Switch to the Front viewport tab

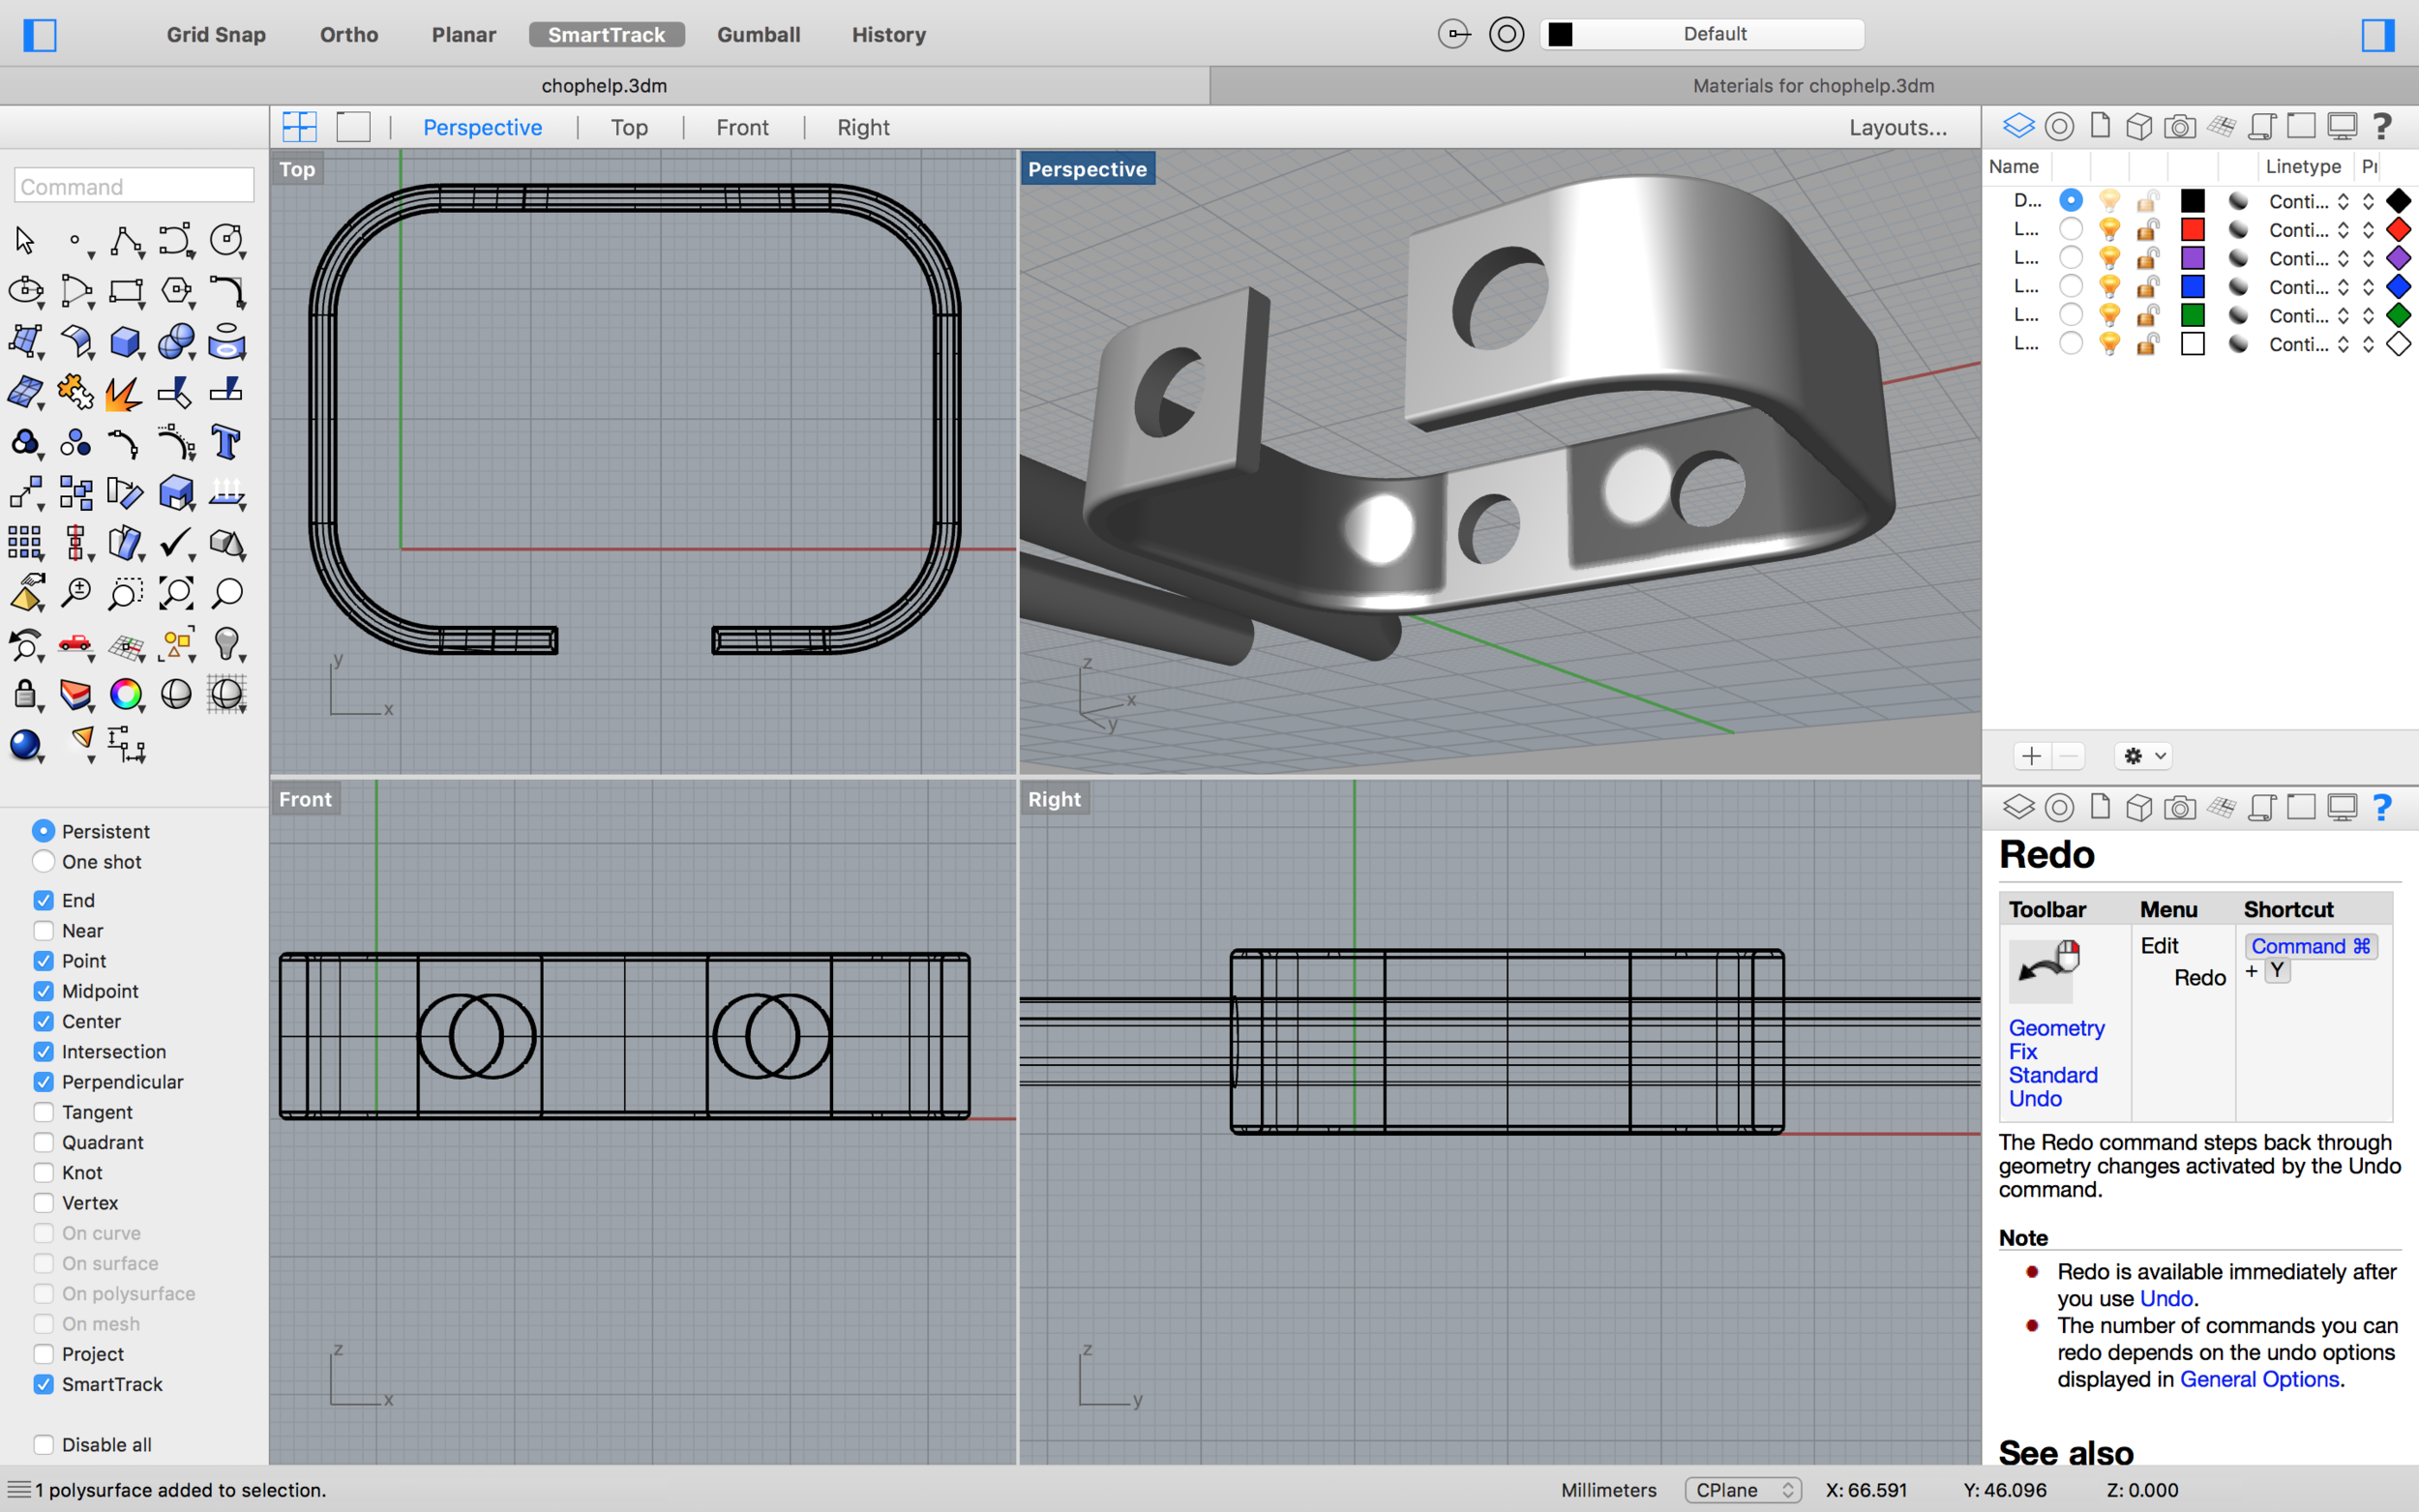click(742, 127)
